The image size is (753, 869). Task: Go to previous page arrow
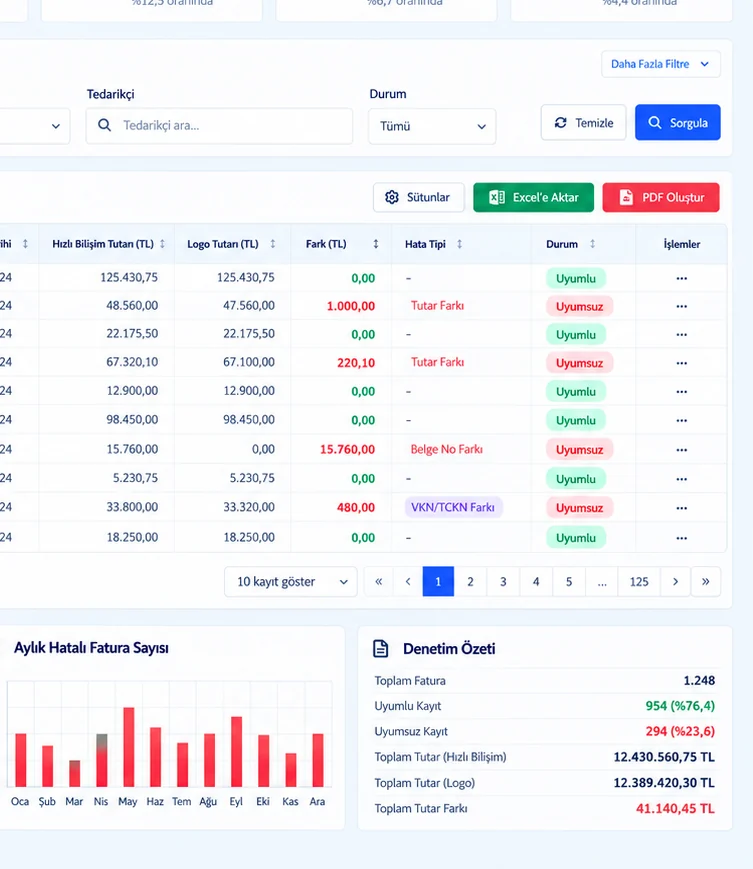pos(408,581)
